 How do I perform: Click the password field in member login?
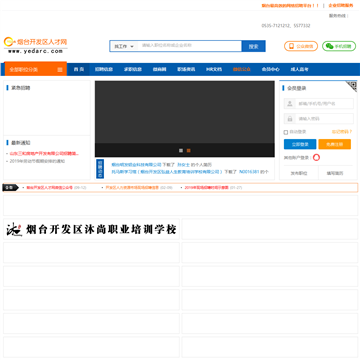(x=324, y=119)
